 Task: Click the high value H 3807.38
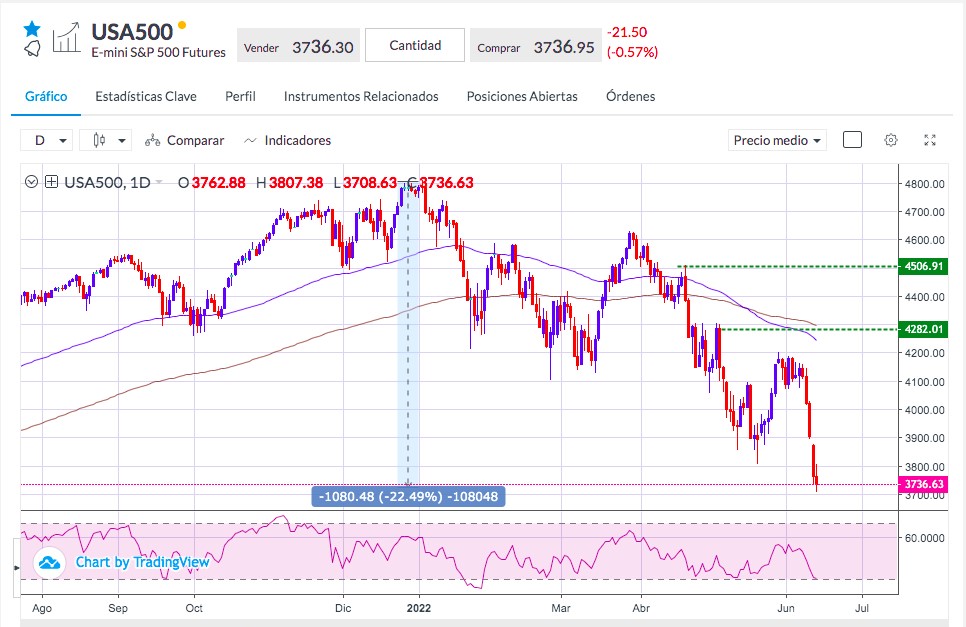(x=290, y=182)
